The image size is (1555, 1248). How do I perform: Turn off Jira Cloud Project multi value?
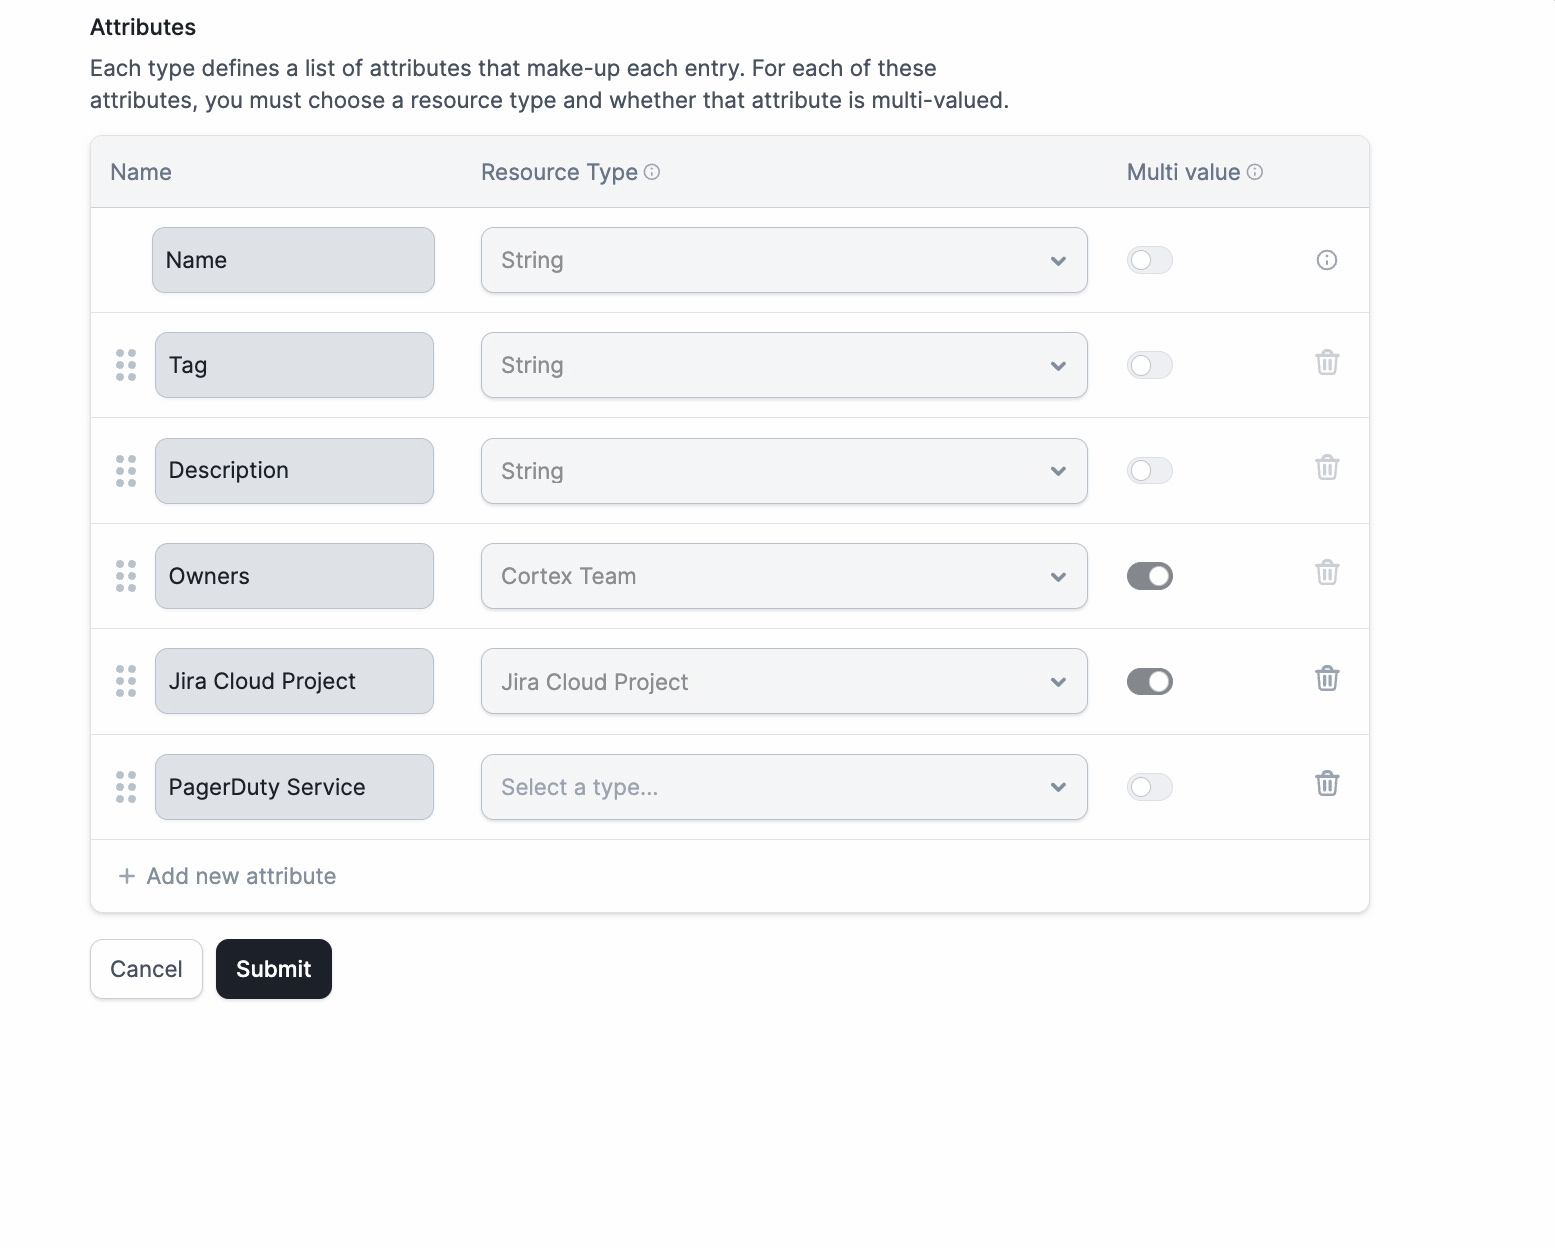[x=1149, y=682]
